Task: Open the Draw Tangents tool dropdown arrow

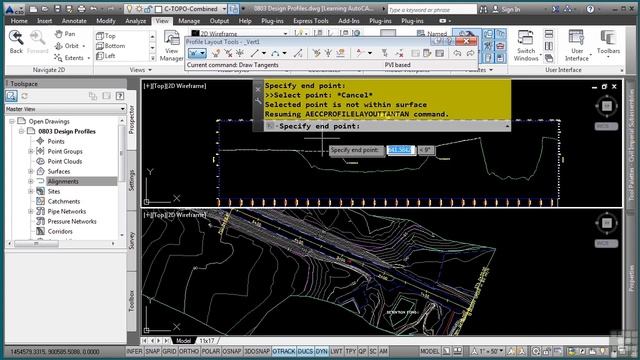Action: 202,53
